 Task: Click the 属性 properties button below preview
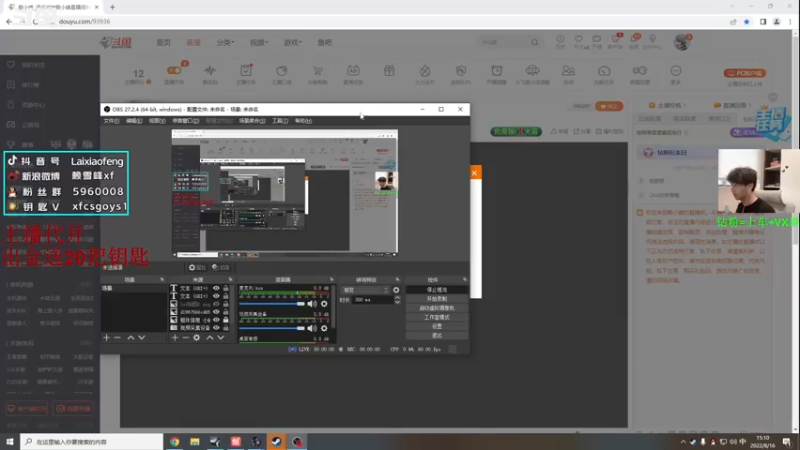coord(197,267)
